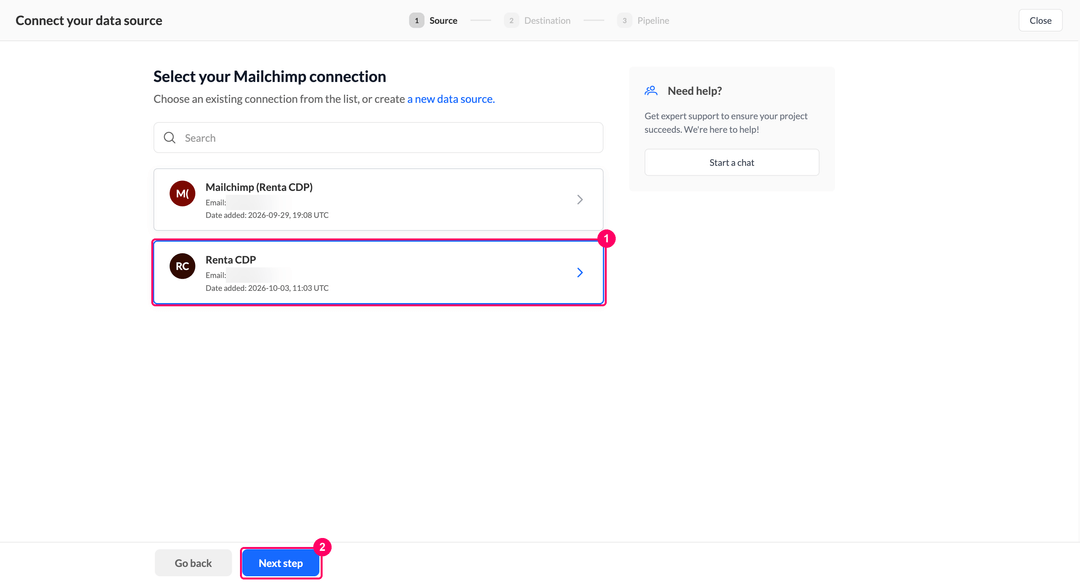Screen dimensions: 1080x583
Task: Click the heading "Select your Mailchimp connection"
Action: click(270, 76)
